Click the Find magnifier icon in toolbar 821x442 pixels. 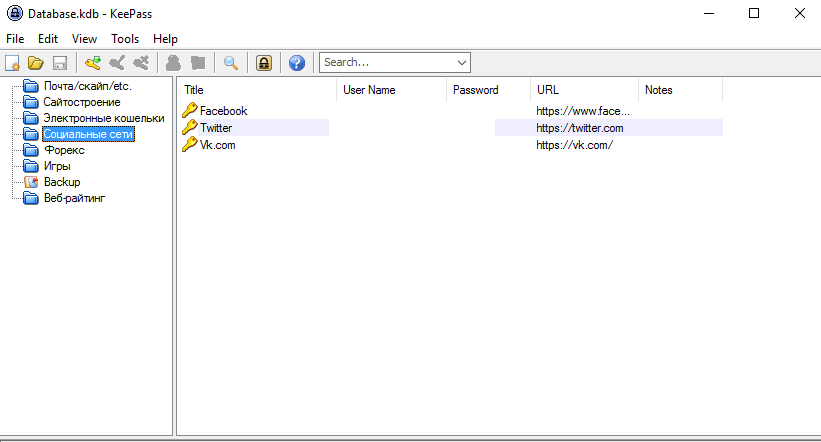click(231, 63)
